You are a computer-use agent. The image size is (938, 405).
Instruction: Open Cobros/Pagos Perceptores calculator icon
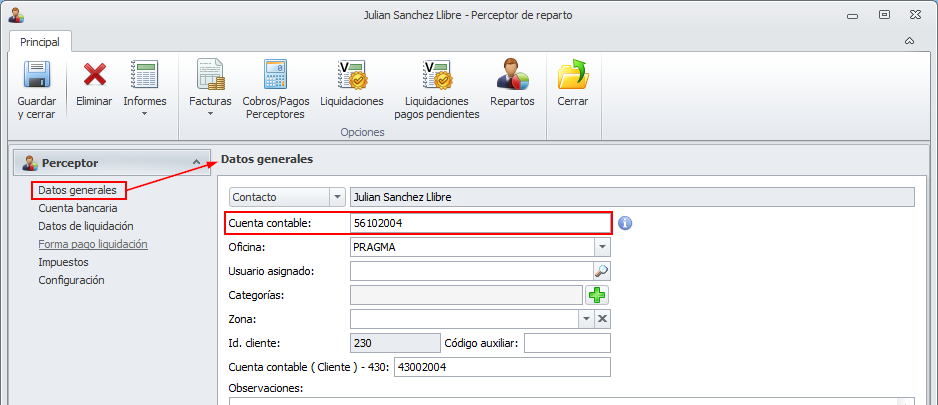(x=275, y=75)
